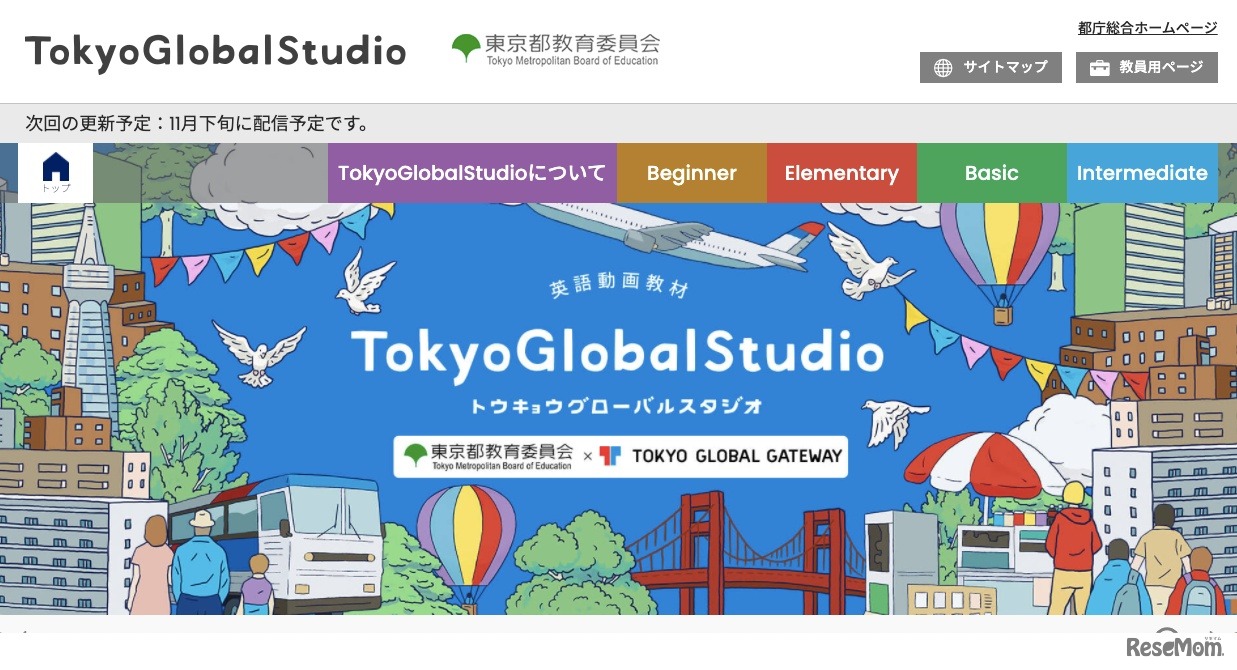The height and width of the screenshot is (670, 1237).
Task: Click the サイトマップ button
Action: pyautogui.click(x=990, y=68)
